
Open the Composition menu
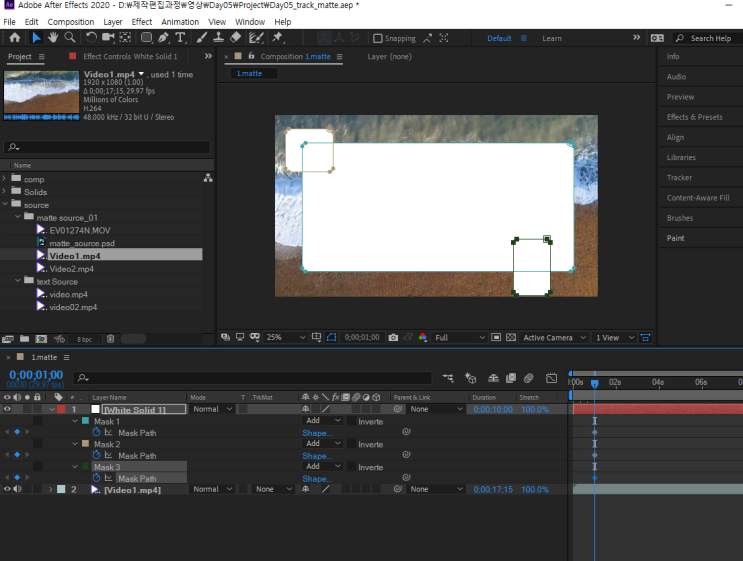71,21
